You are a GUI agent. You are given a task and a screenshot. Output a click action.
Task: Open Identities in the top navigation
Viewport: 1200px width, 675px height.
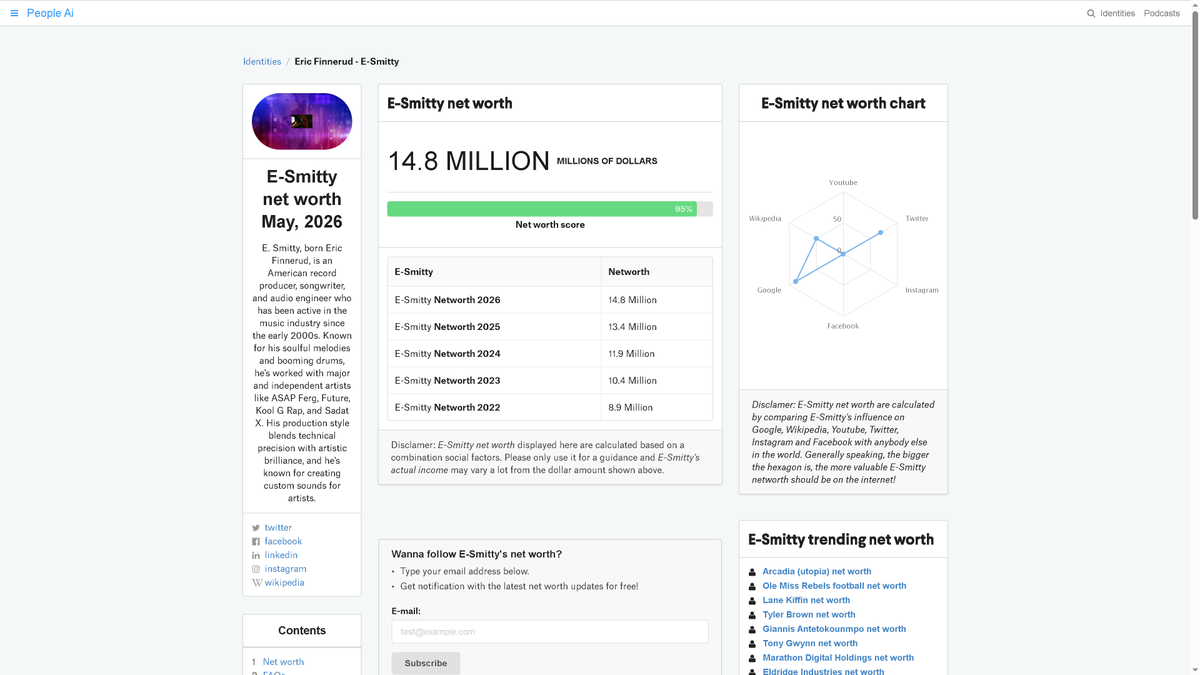coord(1117,13)
